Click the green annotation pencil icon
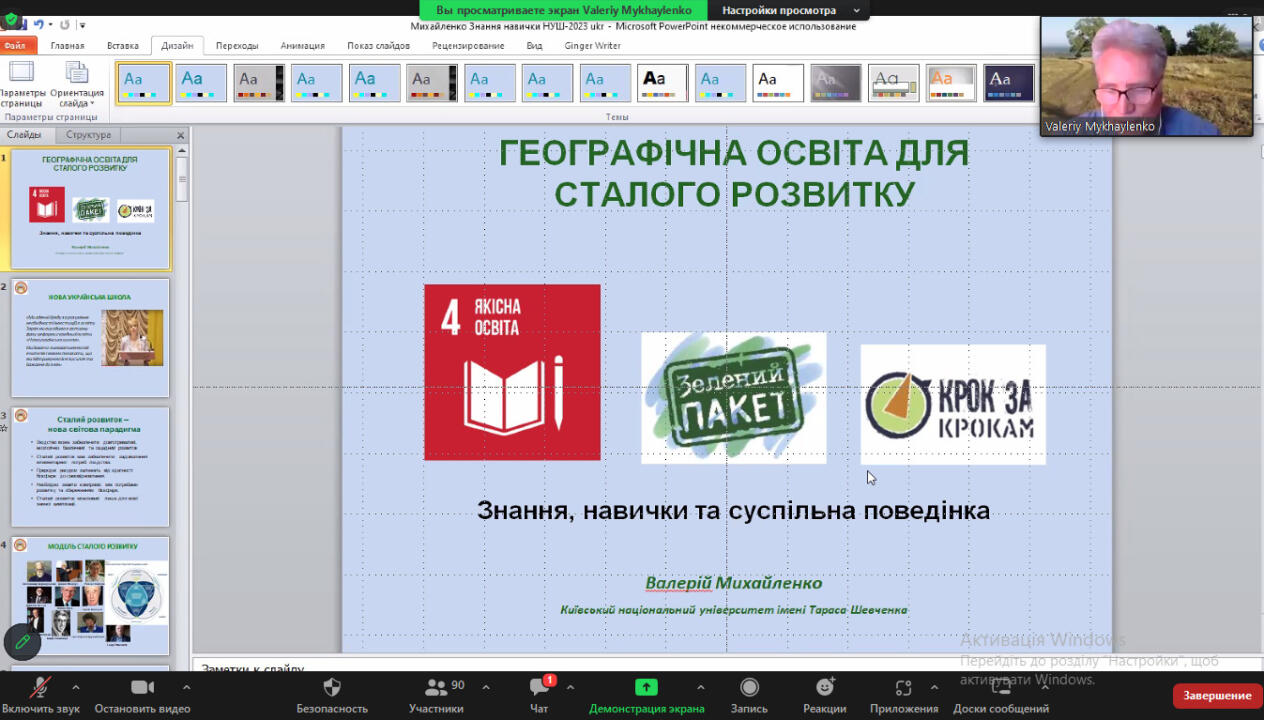This screenshot has width=1264, height=720. (x=22, y=642)
